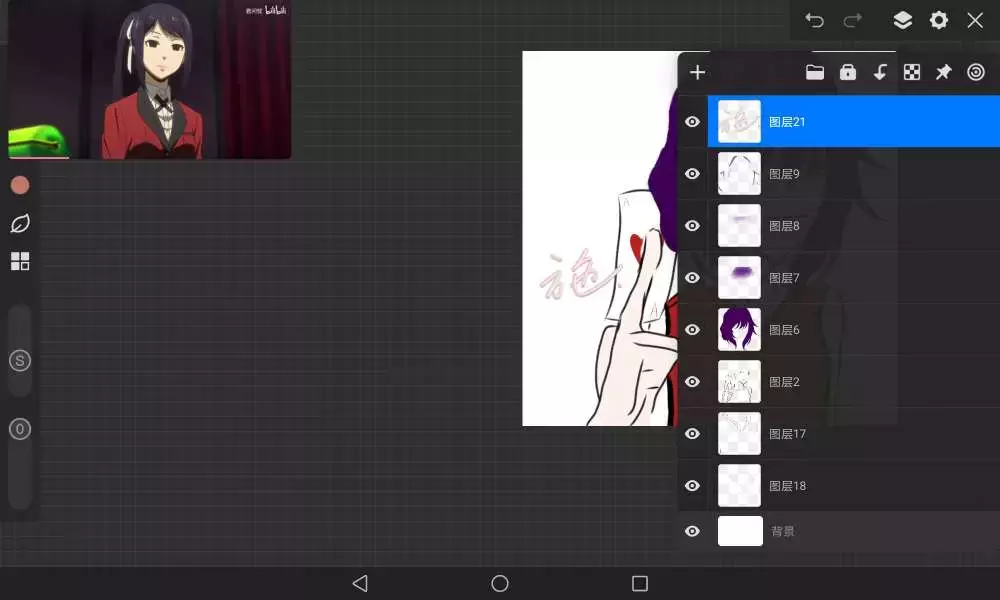Select the 图层7 layer thumbnail
The width and height of the screenshot is (1000, 600).
click(739, 277)
